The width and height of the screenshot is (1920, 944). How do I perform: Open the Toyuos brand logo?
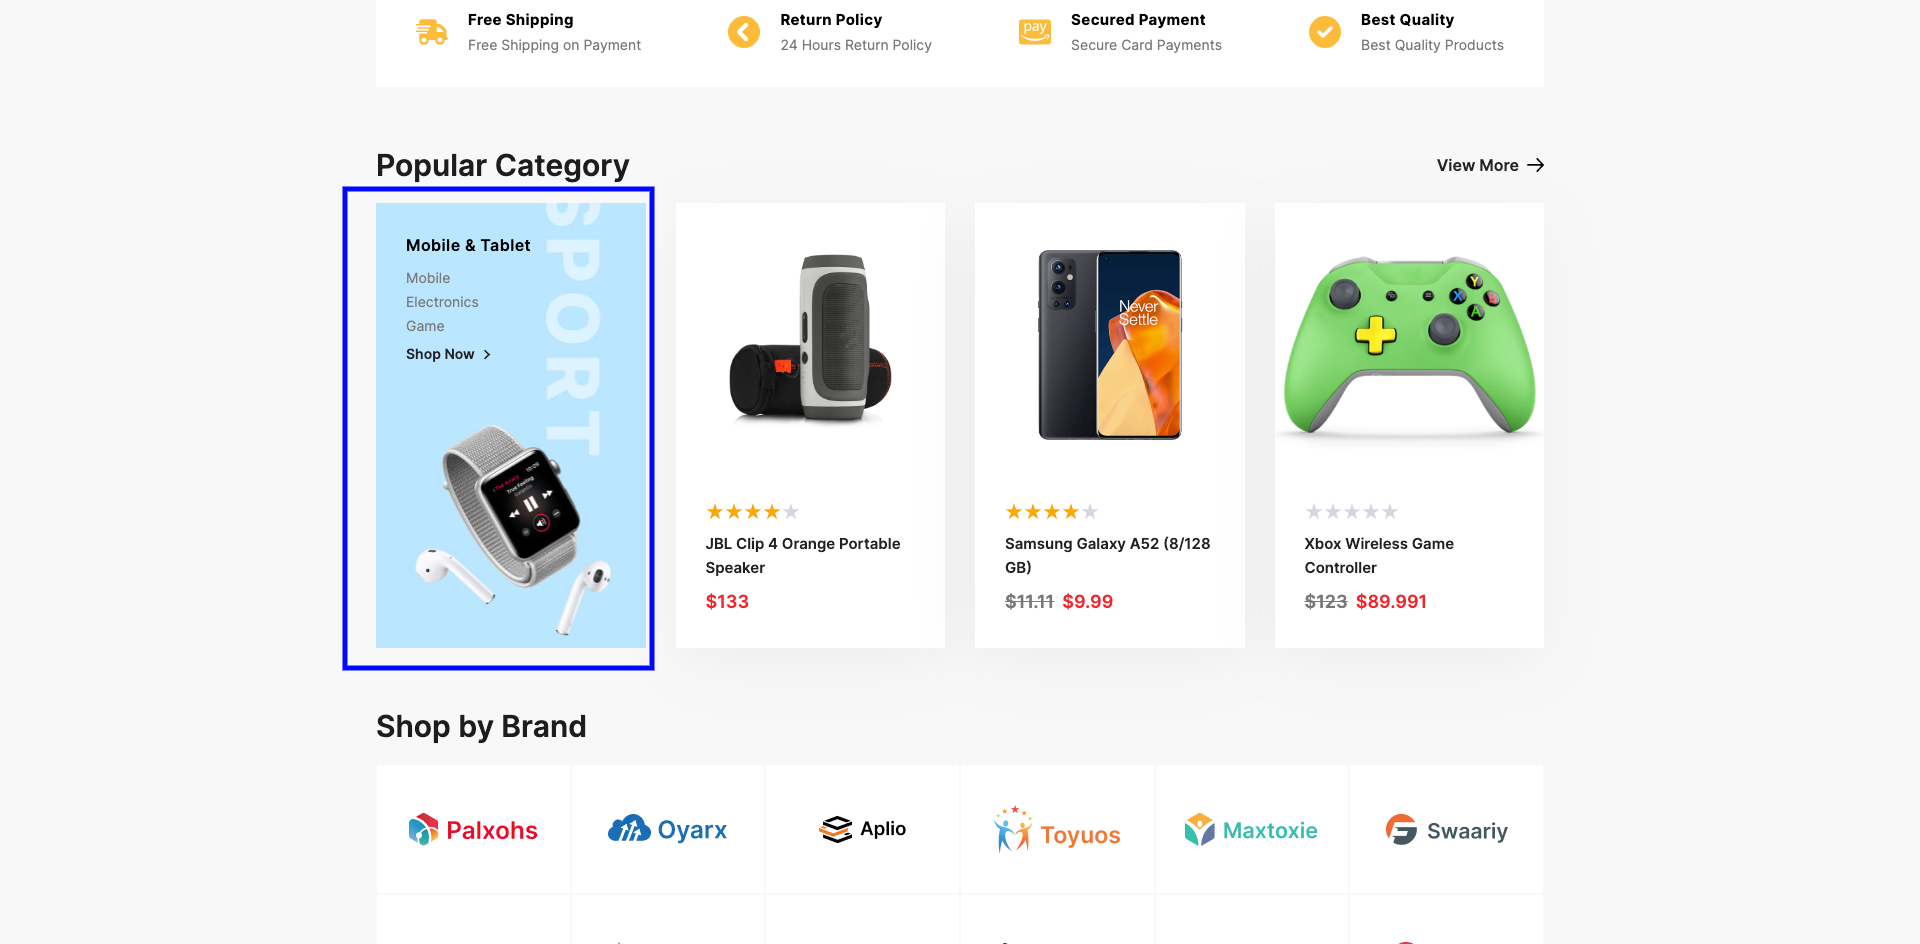pos(1057,830)
